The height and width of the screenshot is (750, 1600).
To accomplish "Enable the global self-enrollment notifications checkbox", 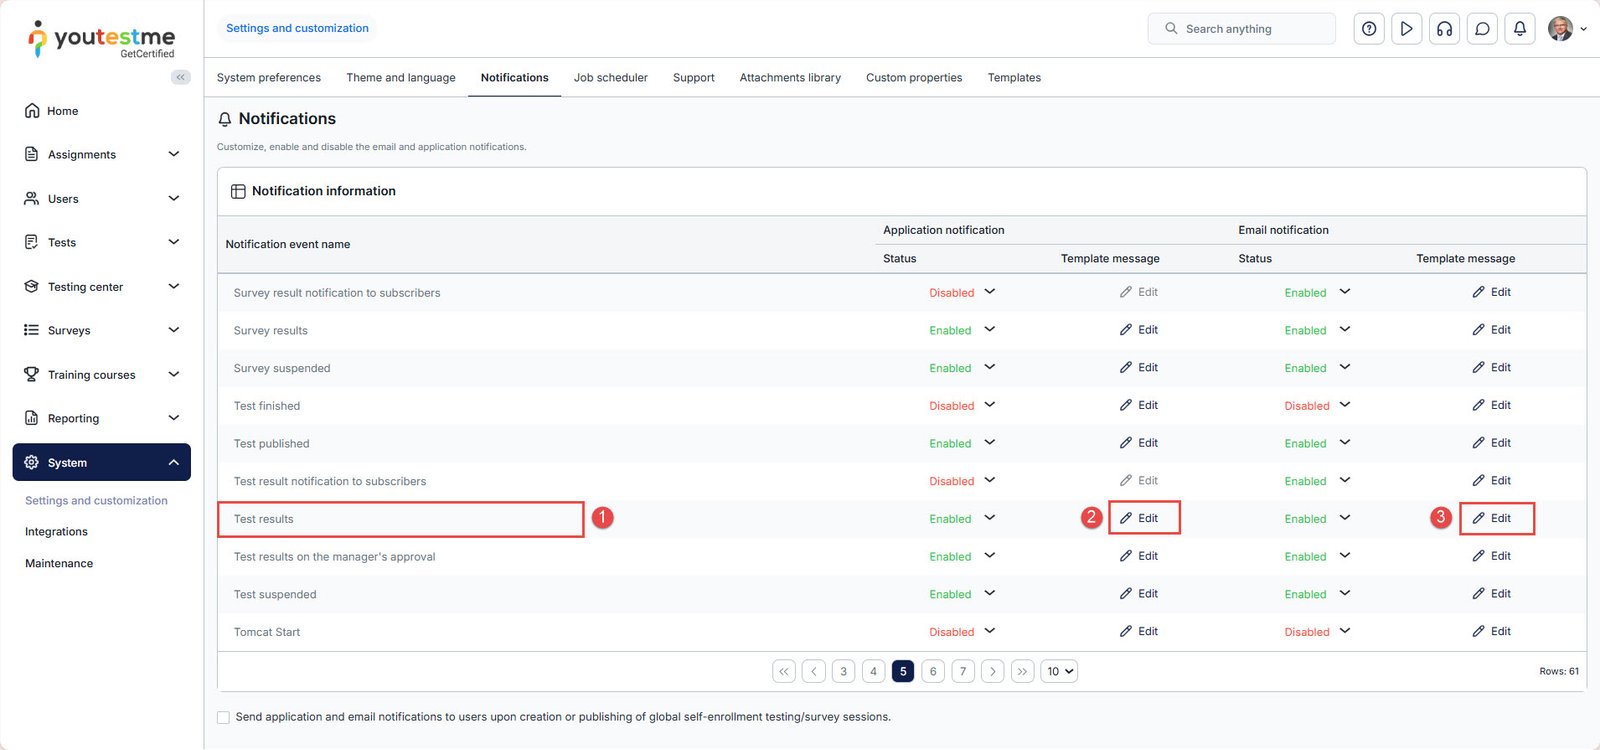I will click(x=223, y=717).
